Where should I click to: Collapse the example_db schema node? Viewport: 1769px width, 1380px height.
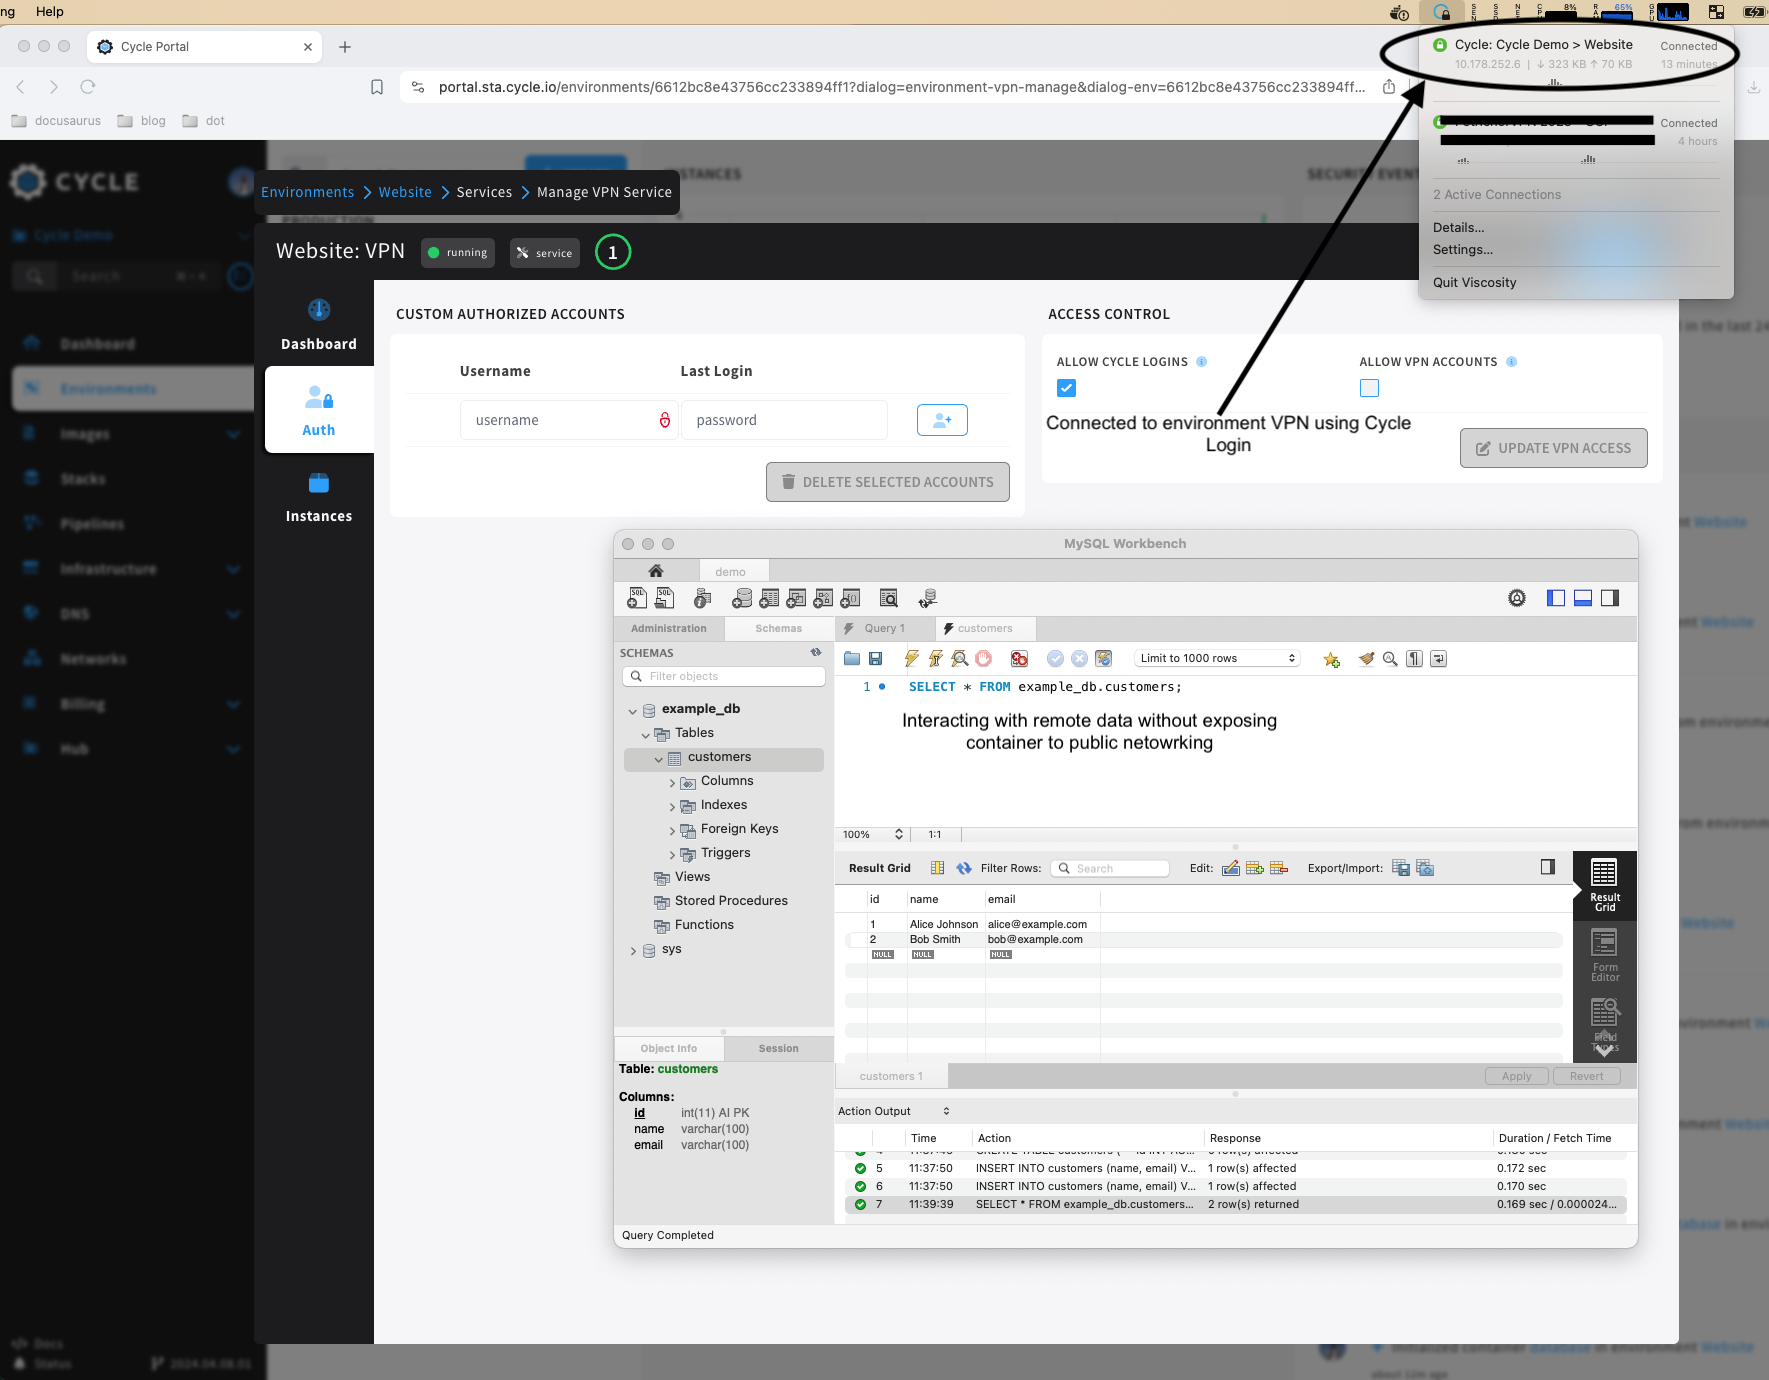(x=633, y=710)
